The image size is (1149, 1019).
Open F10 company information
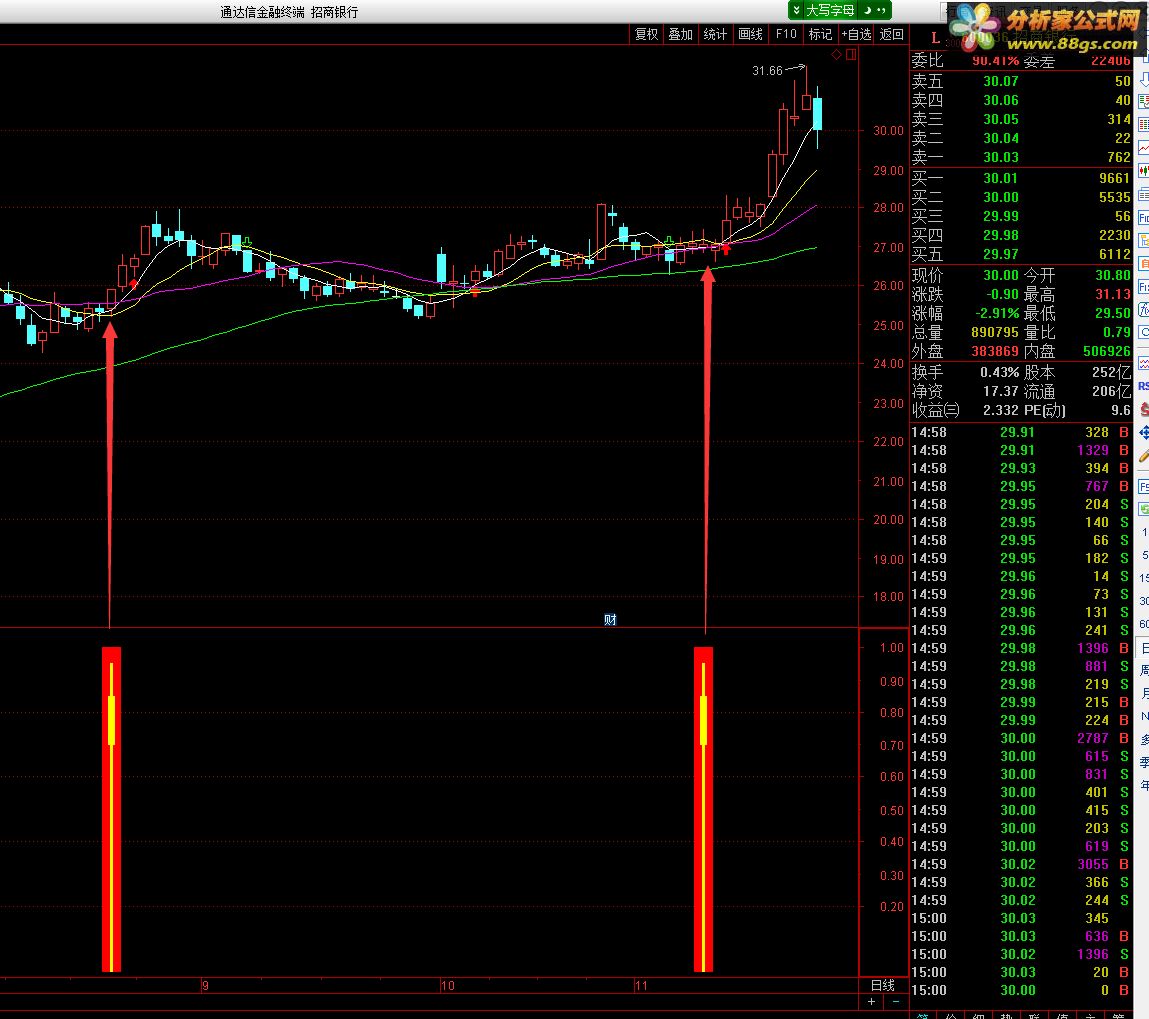786,34
